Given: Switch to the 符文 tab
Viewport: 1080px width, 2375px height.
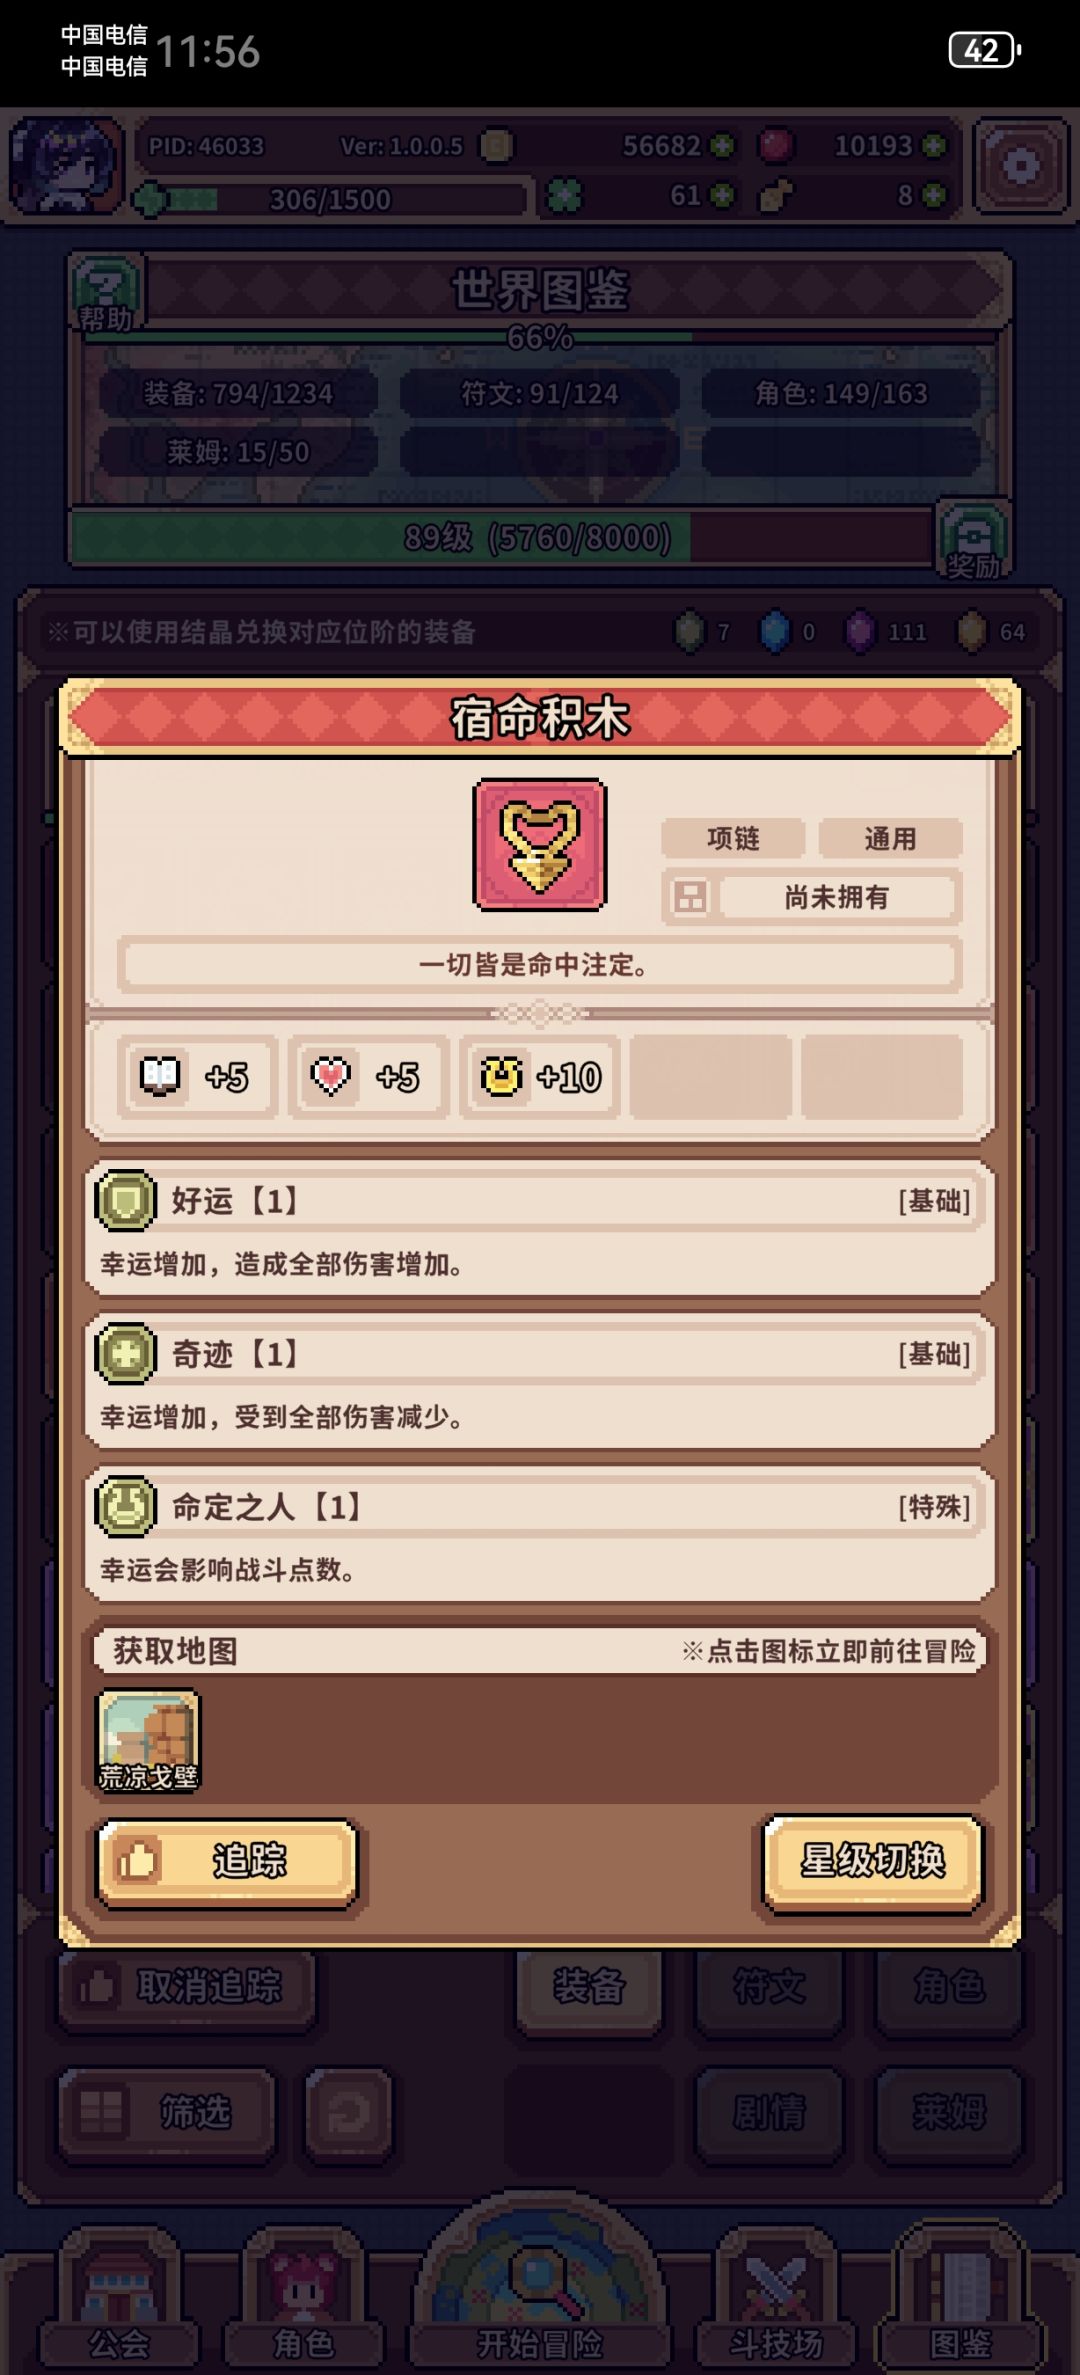Looking at the screenshot, I should [x=769, y=1988].
